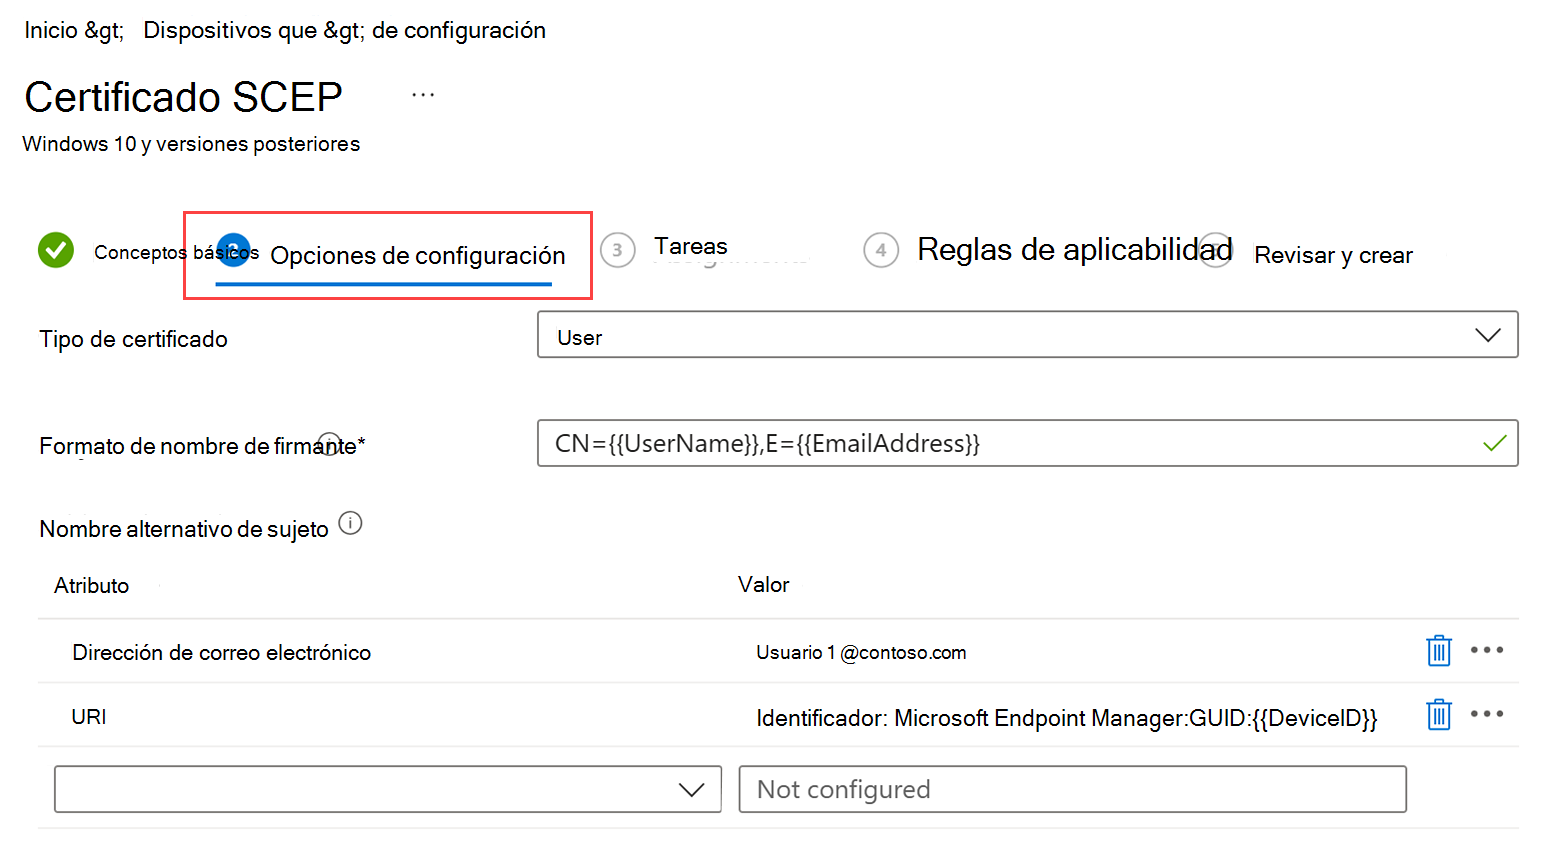
Task: Open the ellipsis menu next to Certificado SCEP
Action: tap(423, 95)
